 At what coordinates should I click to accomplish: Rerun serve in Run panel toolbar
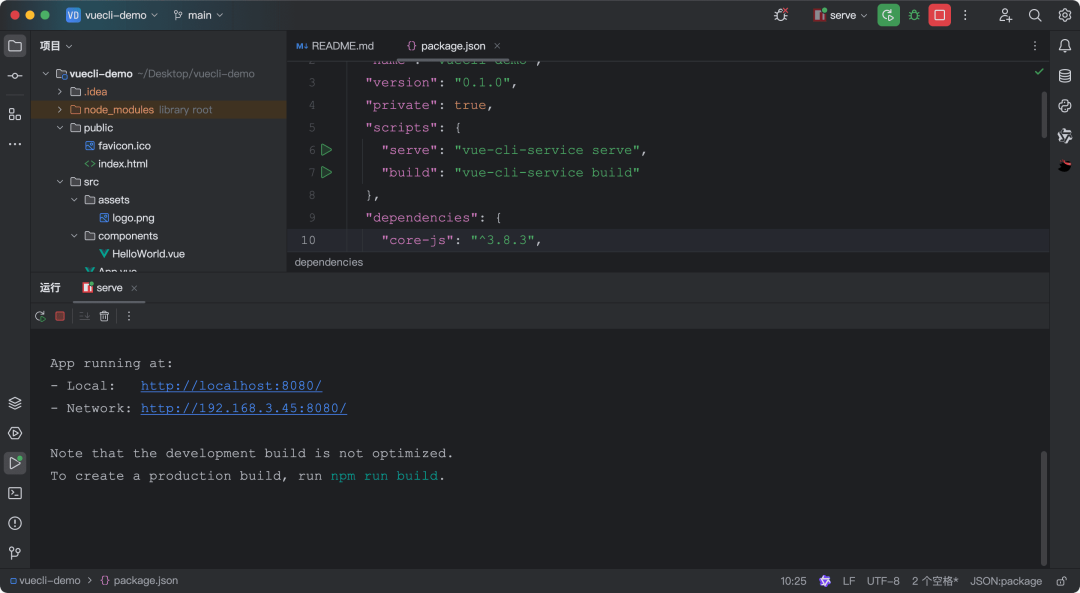coord(40,316)
